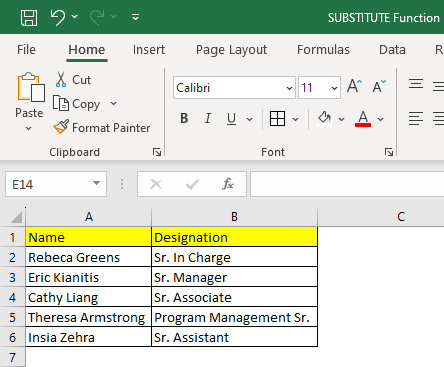Select cell Theresa Armstrong
Viewport: 444px width, 367px height.
[89, 317]
